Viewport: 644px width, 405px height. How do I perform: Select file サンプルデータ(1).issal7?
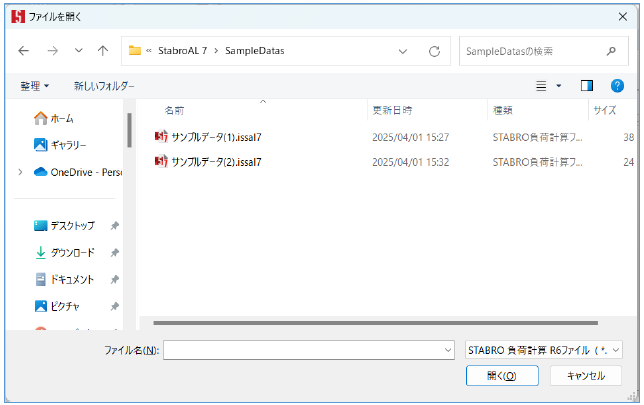(216, 136)
